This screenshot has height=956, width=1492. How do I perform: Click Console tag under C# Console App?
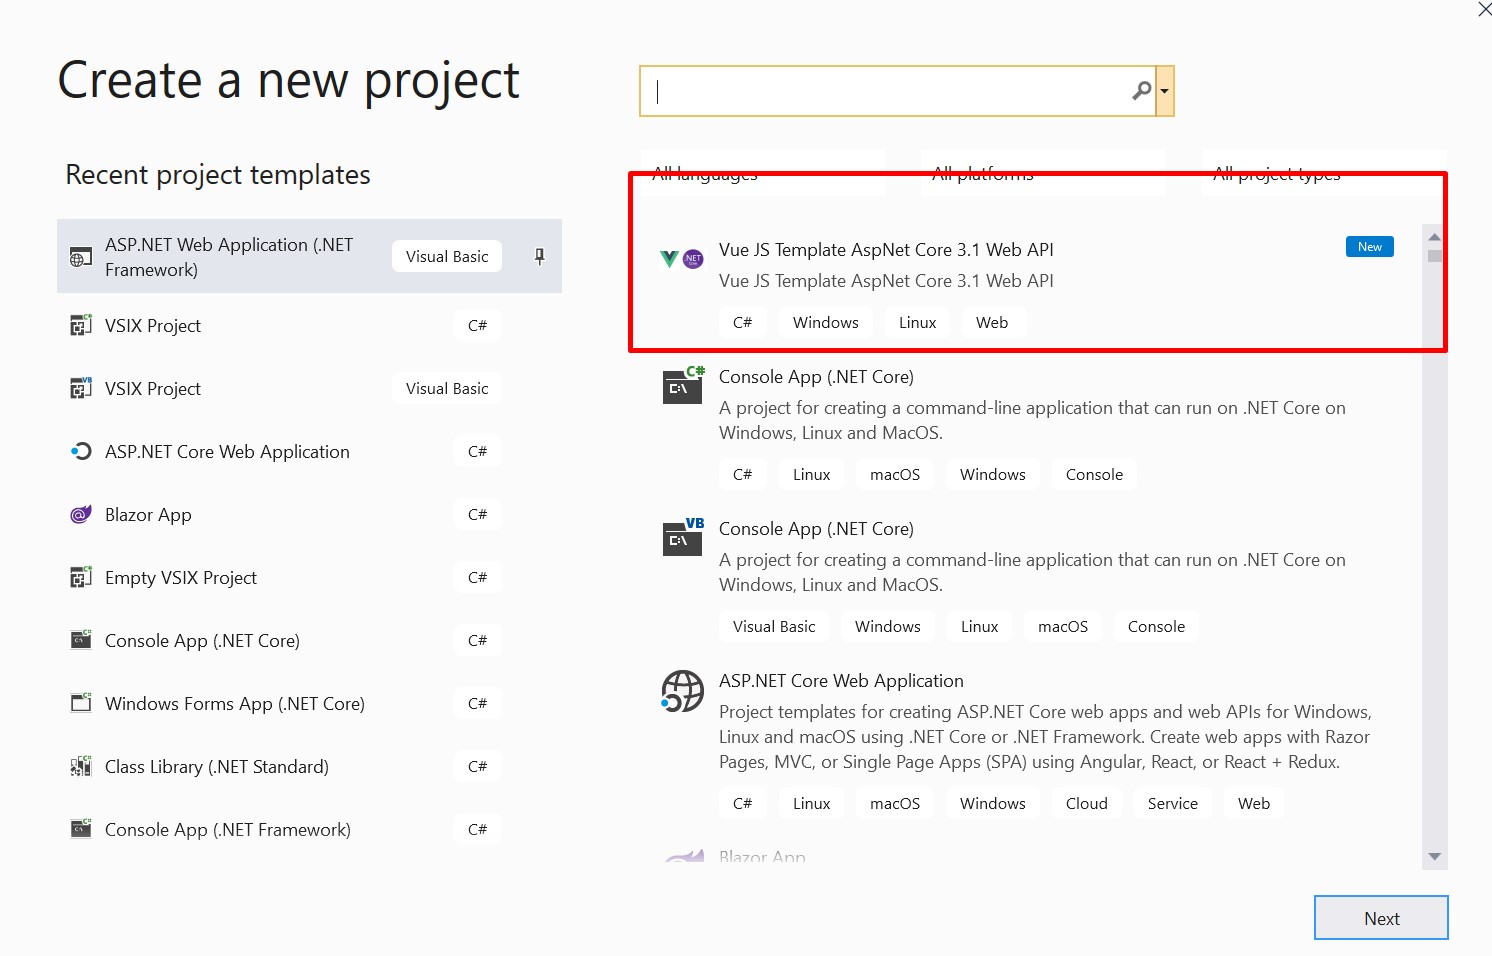click(1094, 474)
